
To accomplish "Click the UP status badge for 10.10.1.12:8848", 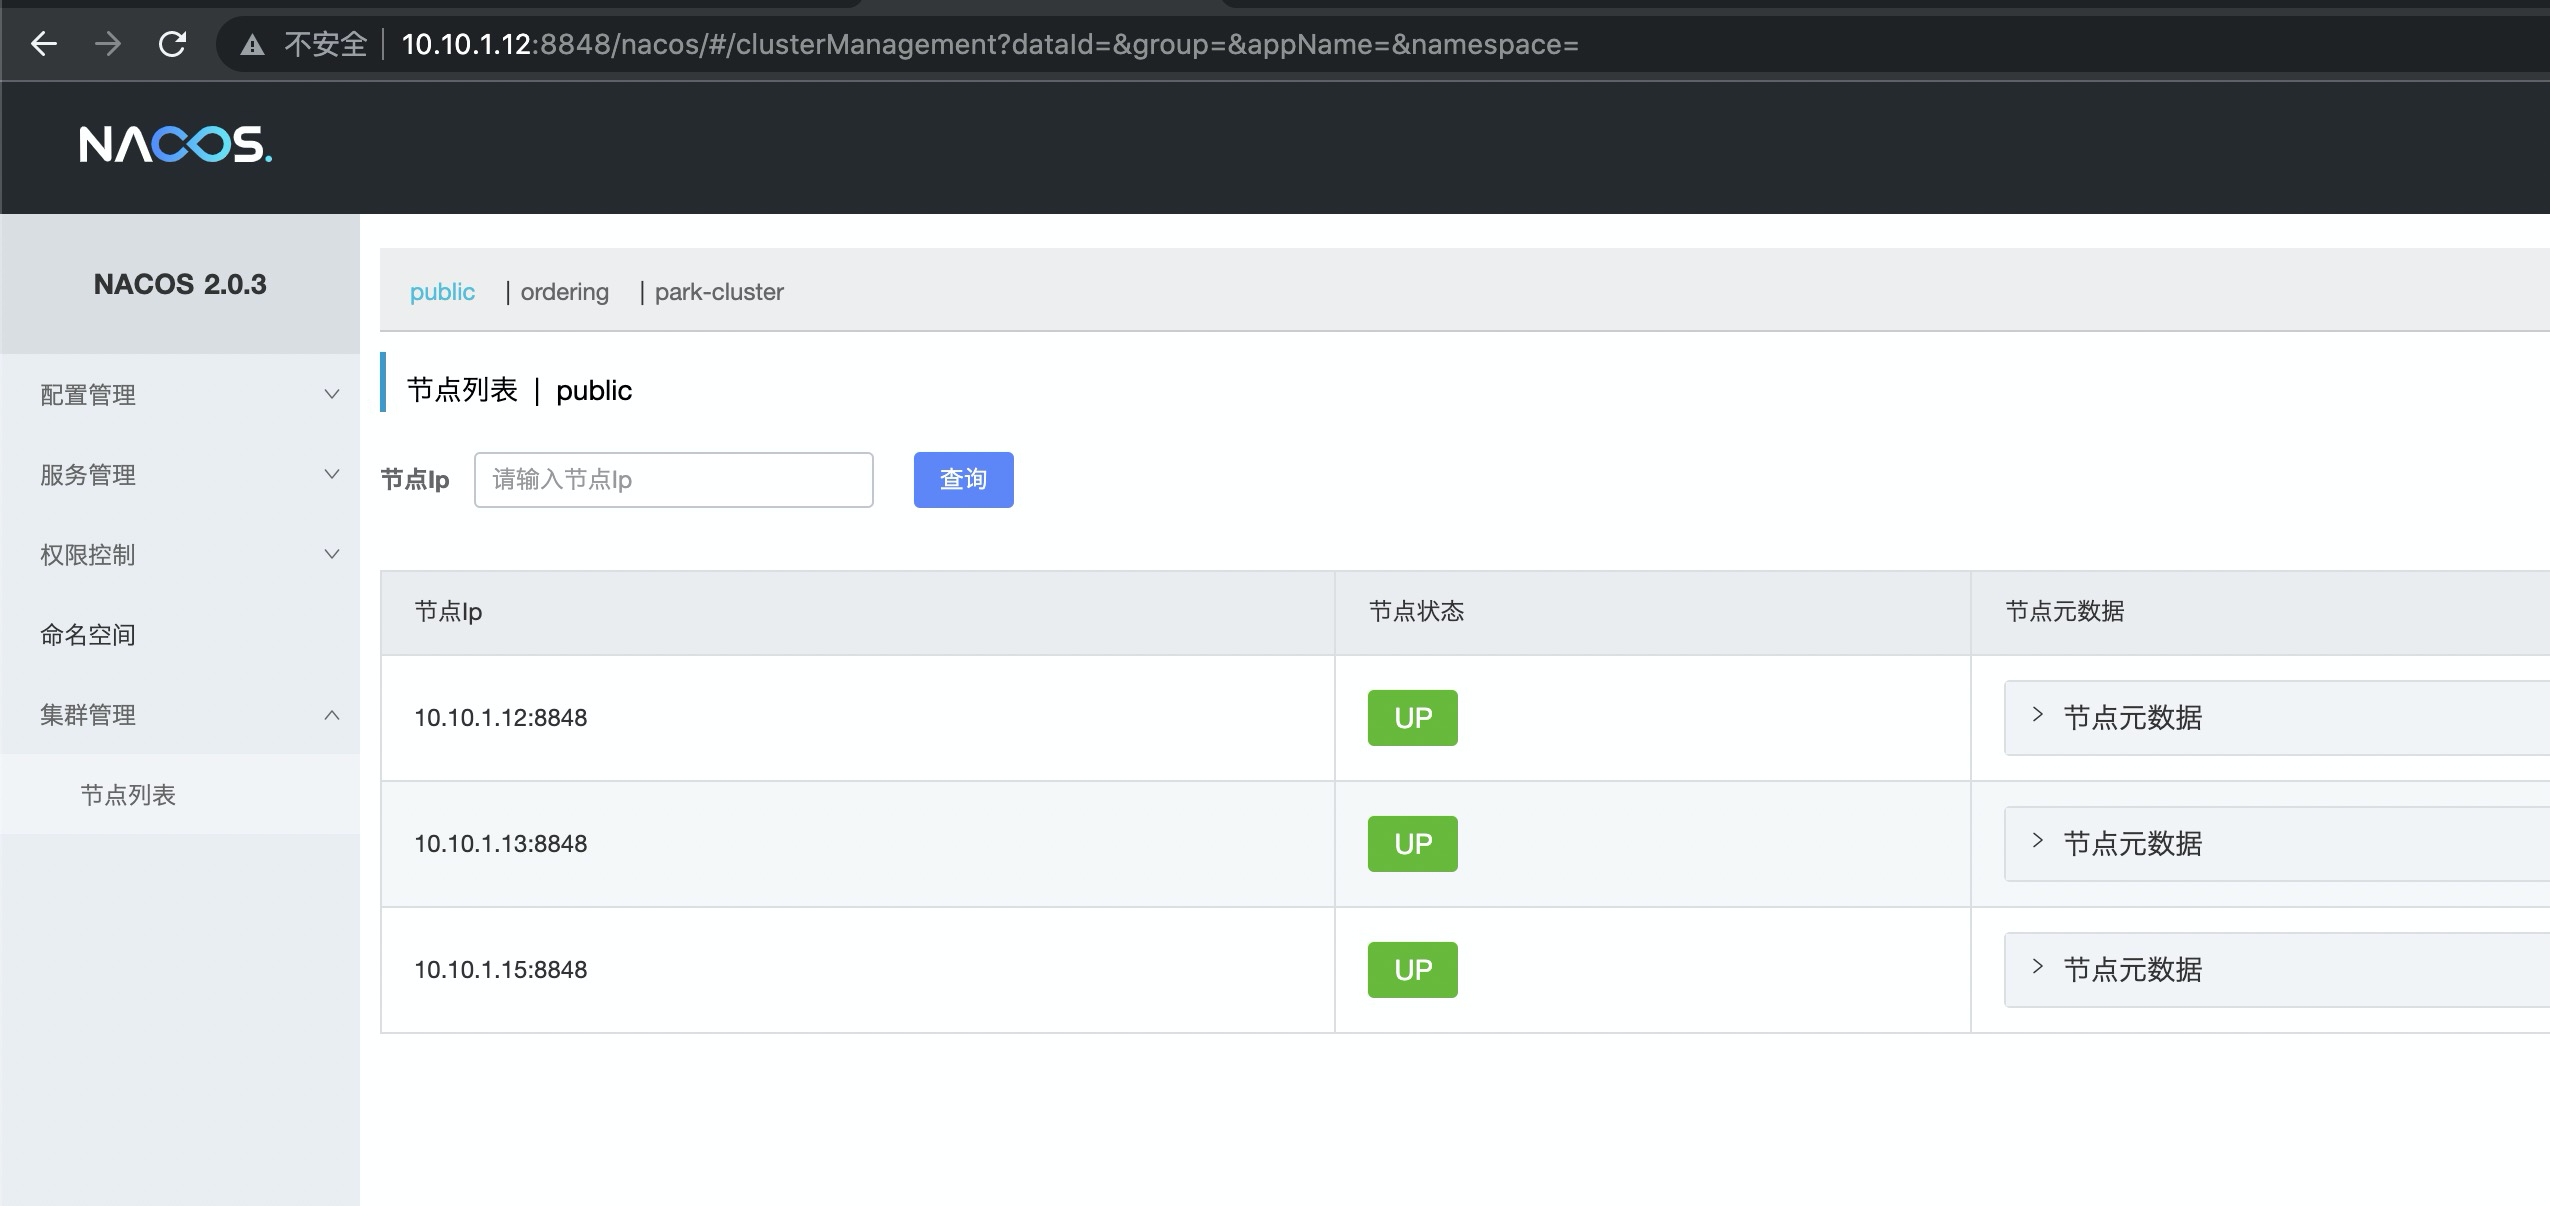I will pos(1411,717).
